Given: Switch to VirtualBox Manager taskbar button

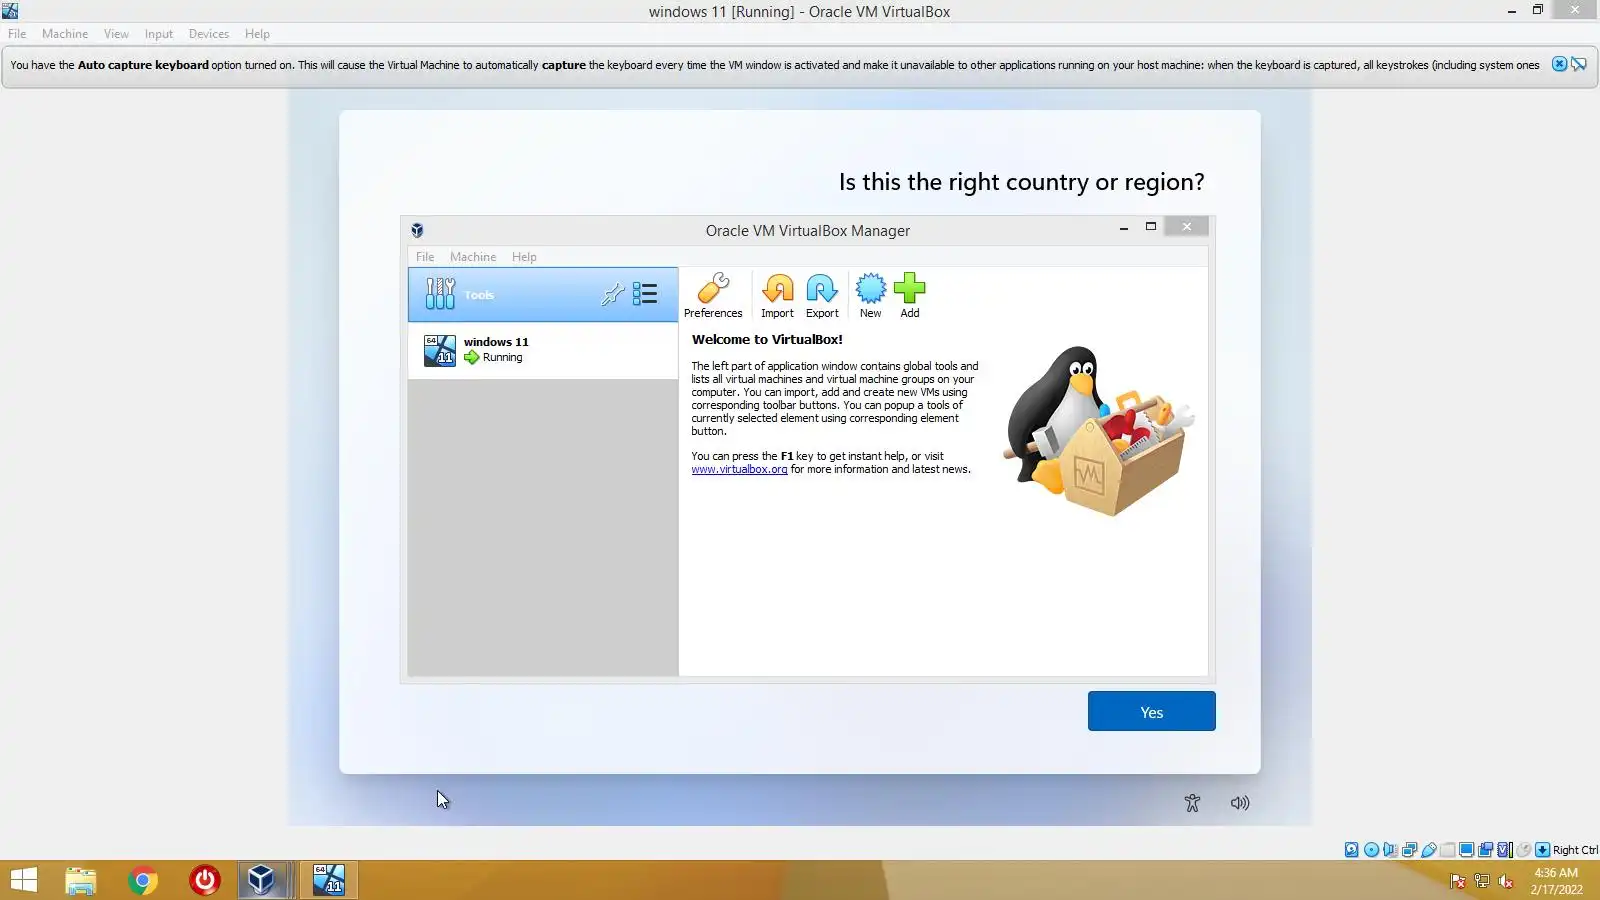Looking at the screenshot, I should point(265,880).
